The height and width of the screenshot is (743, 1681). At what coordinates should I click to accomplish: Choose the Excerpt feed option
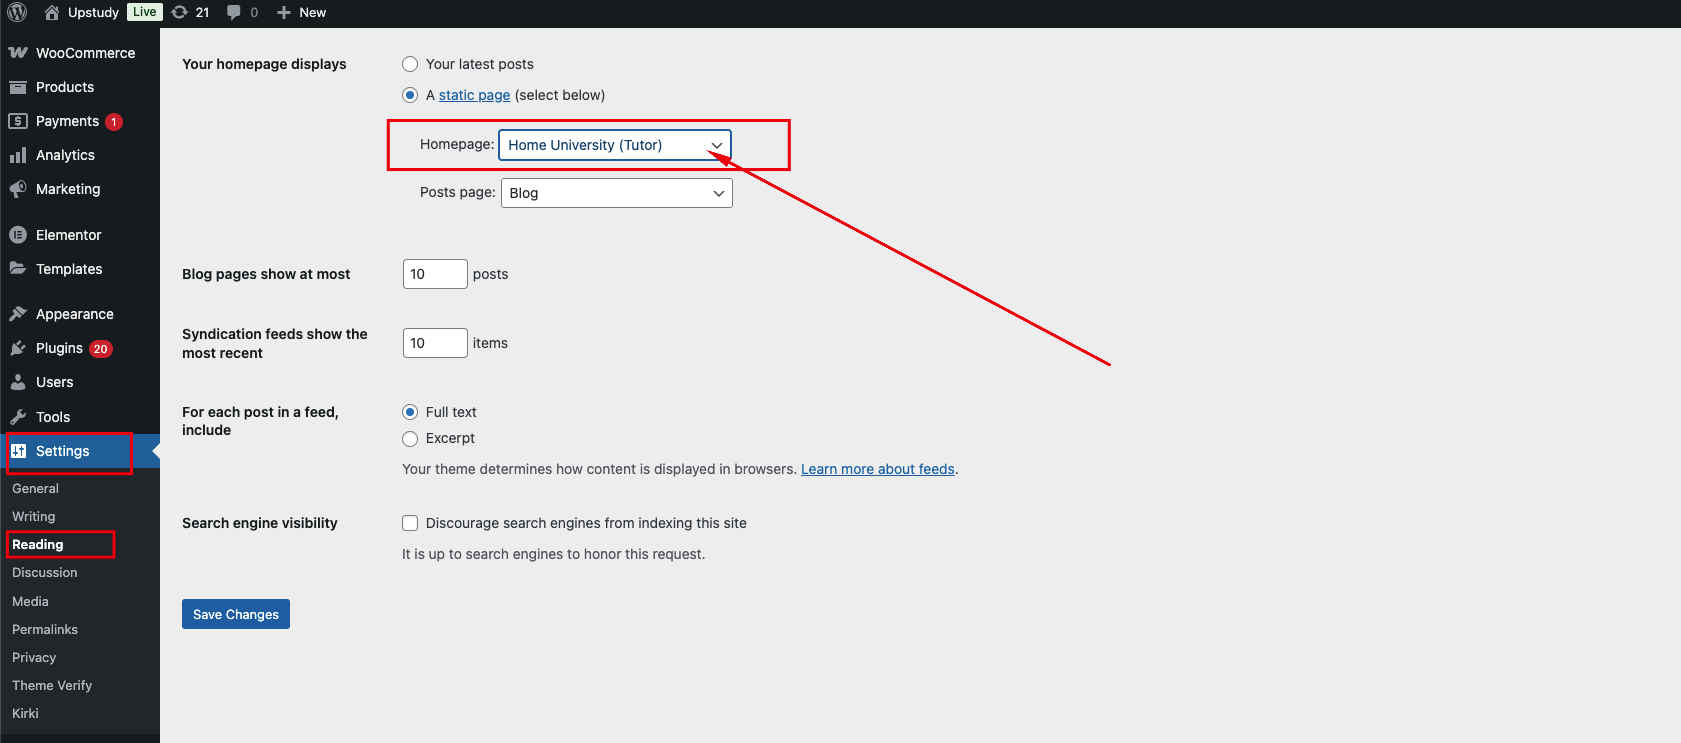click(410, 439)
